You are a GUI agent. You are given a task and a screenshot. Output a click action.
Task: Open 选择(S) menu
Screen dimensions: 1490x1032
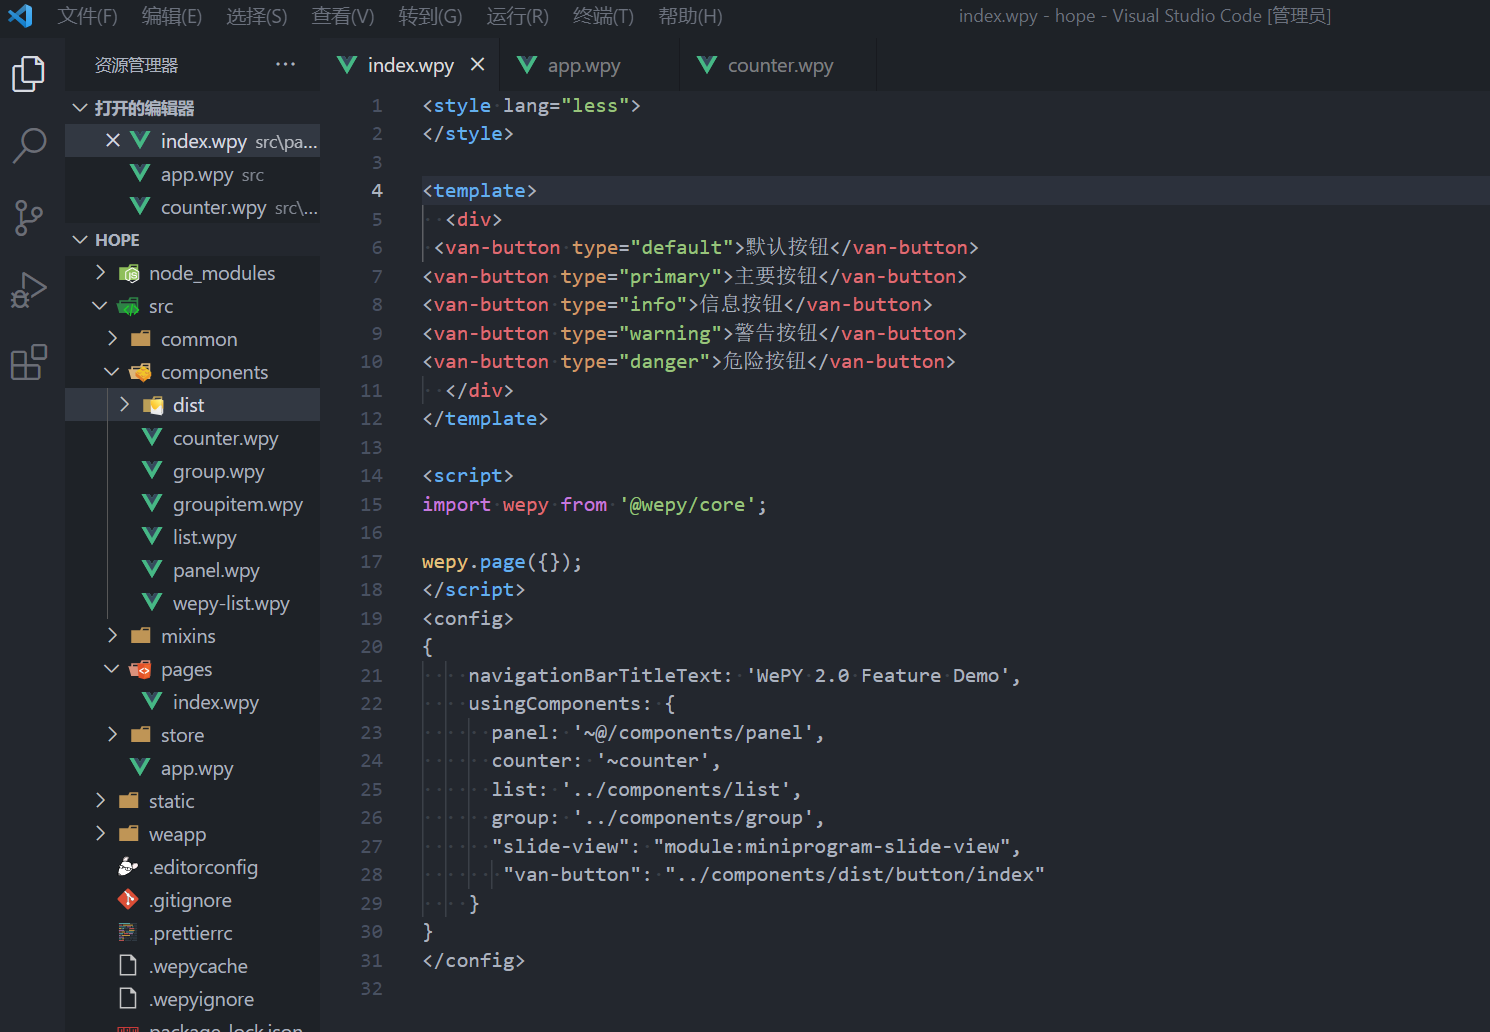256,16
